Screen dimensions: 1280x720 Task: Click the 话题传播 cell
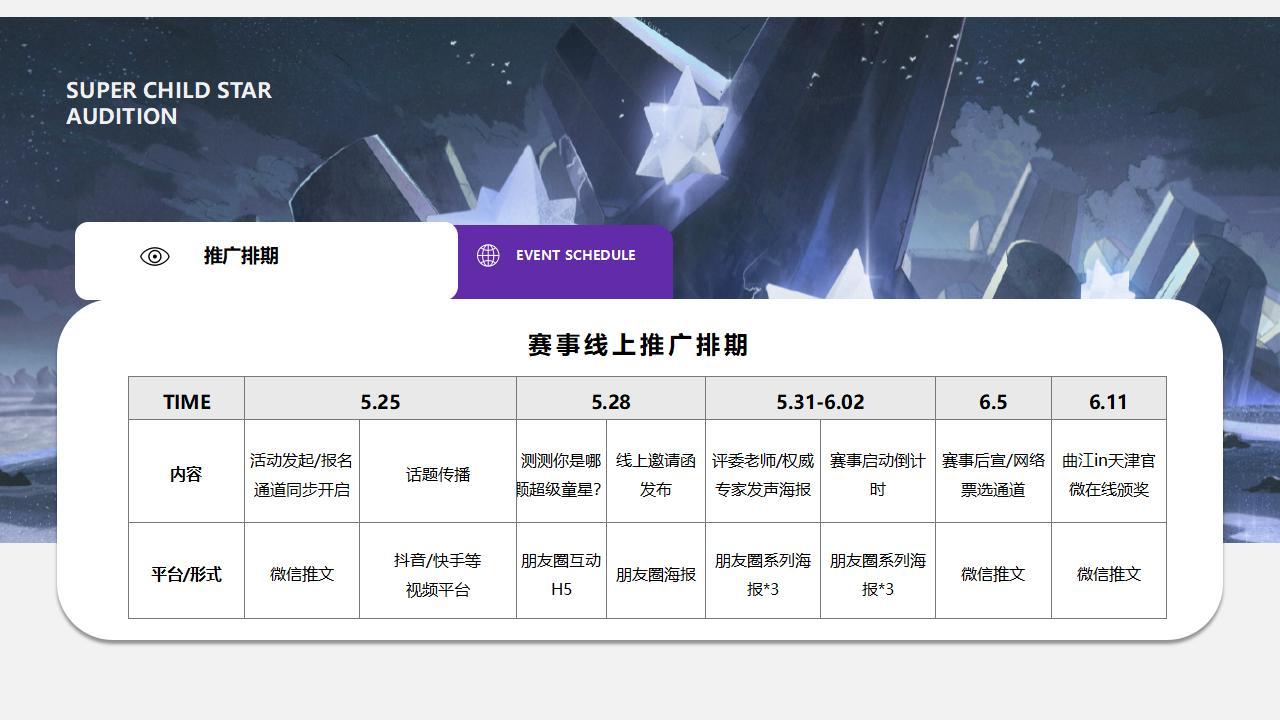click(x=438, y=472)
